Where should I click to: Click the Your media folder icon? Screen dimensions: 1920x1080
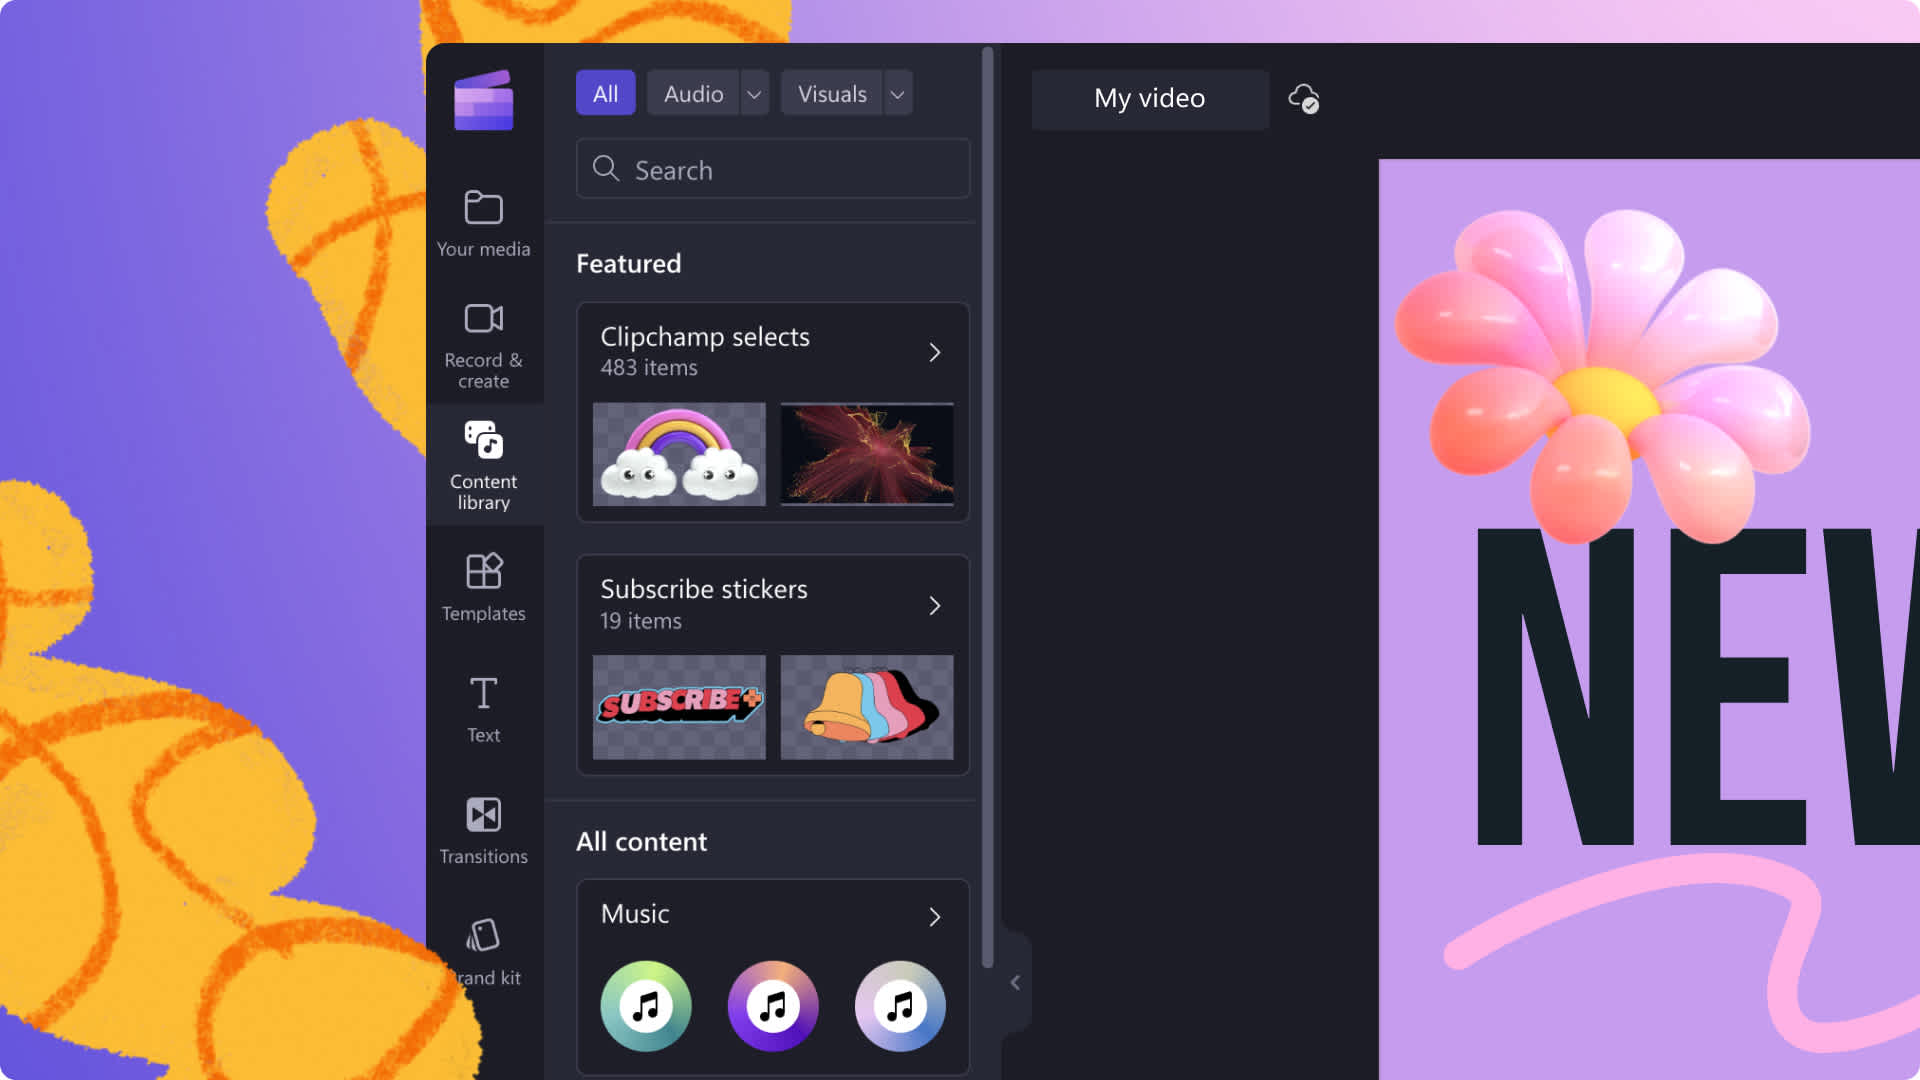[483, 207]
